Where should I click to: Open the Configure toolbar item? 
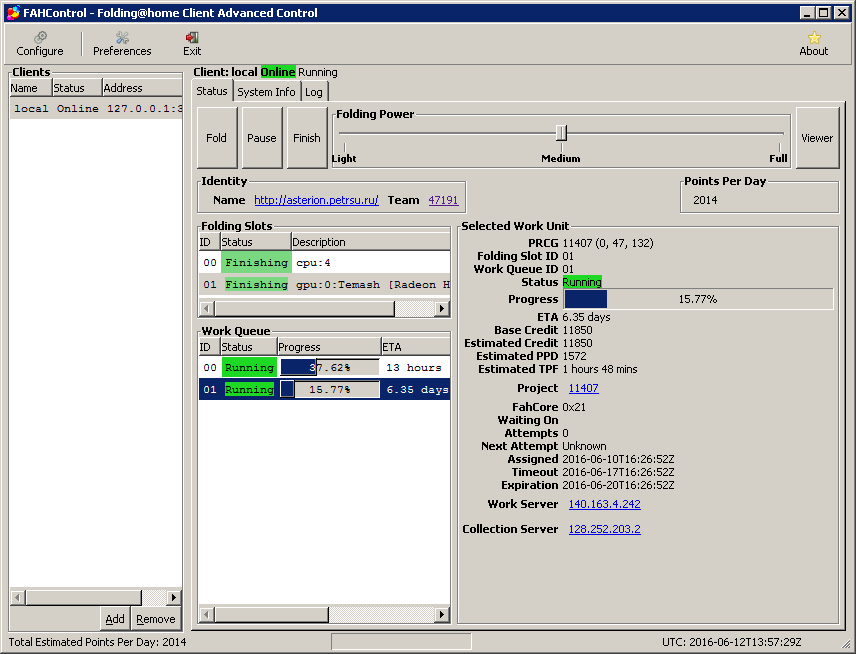pyautogui.click(x=40, y=44)
